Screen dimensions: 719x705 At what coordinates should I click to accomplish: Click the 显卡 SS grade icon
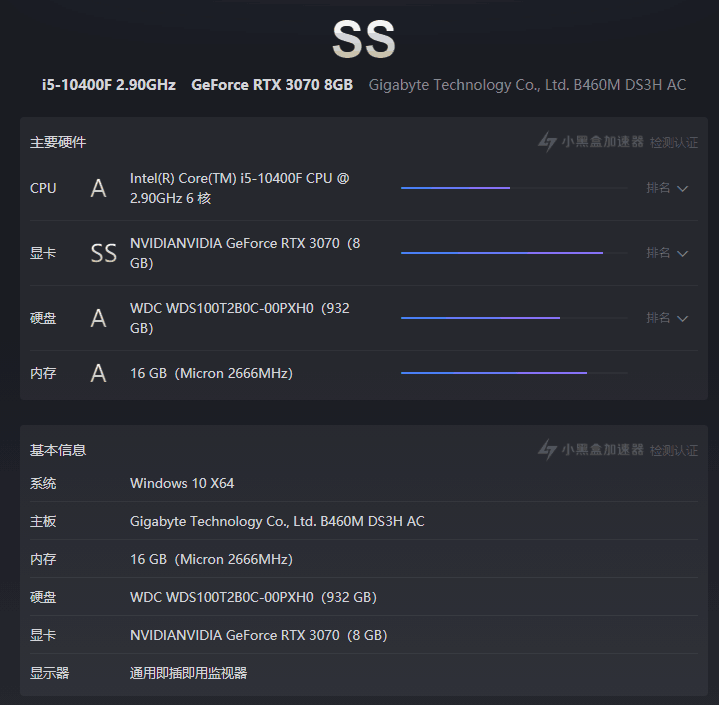[104, 253]
